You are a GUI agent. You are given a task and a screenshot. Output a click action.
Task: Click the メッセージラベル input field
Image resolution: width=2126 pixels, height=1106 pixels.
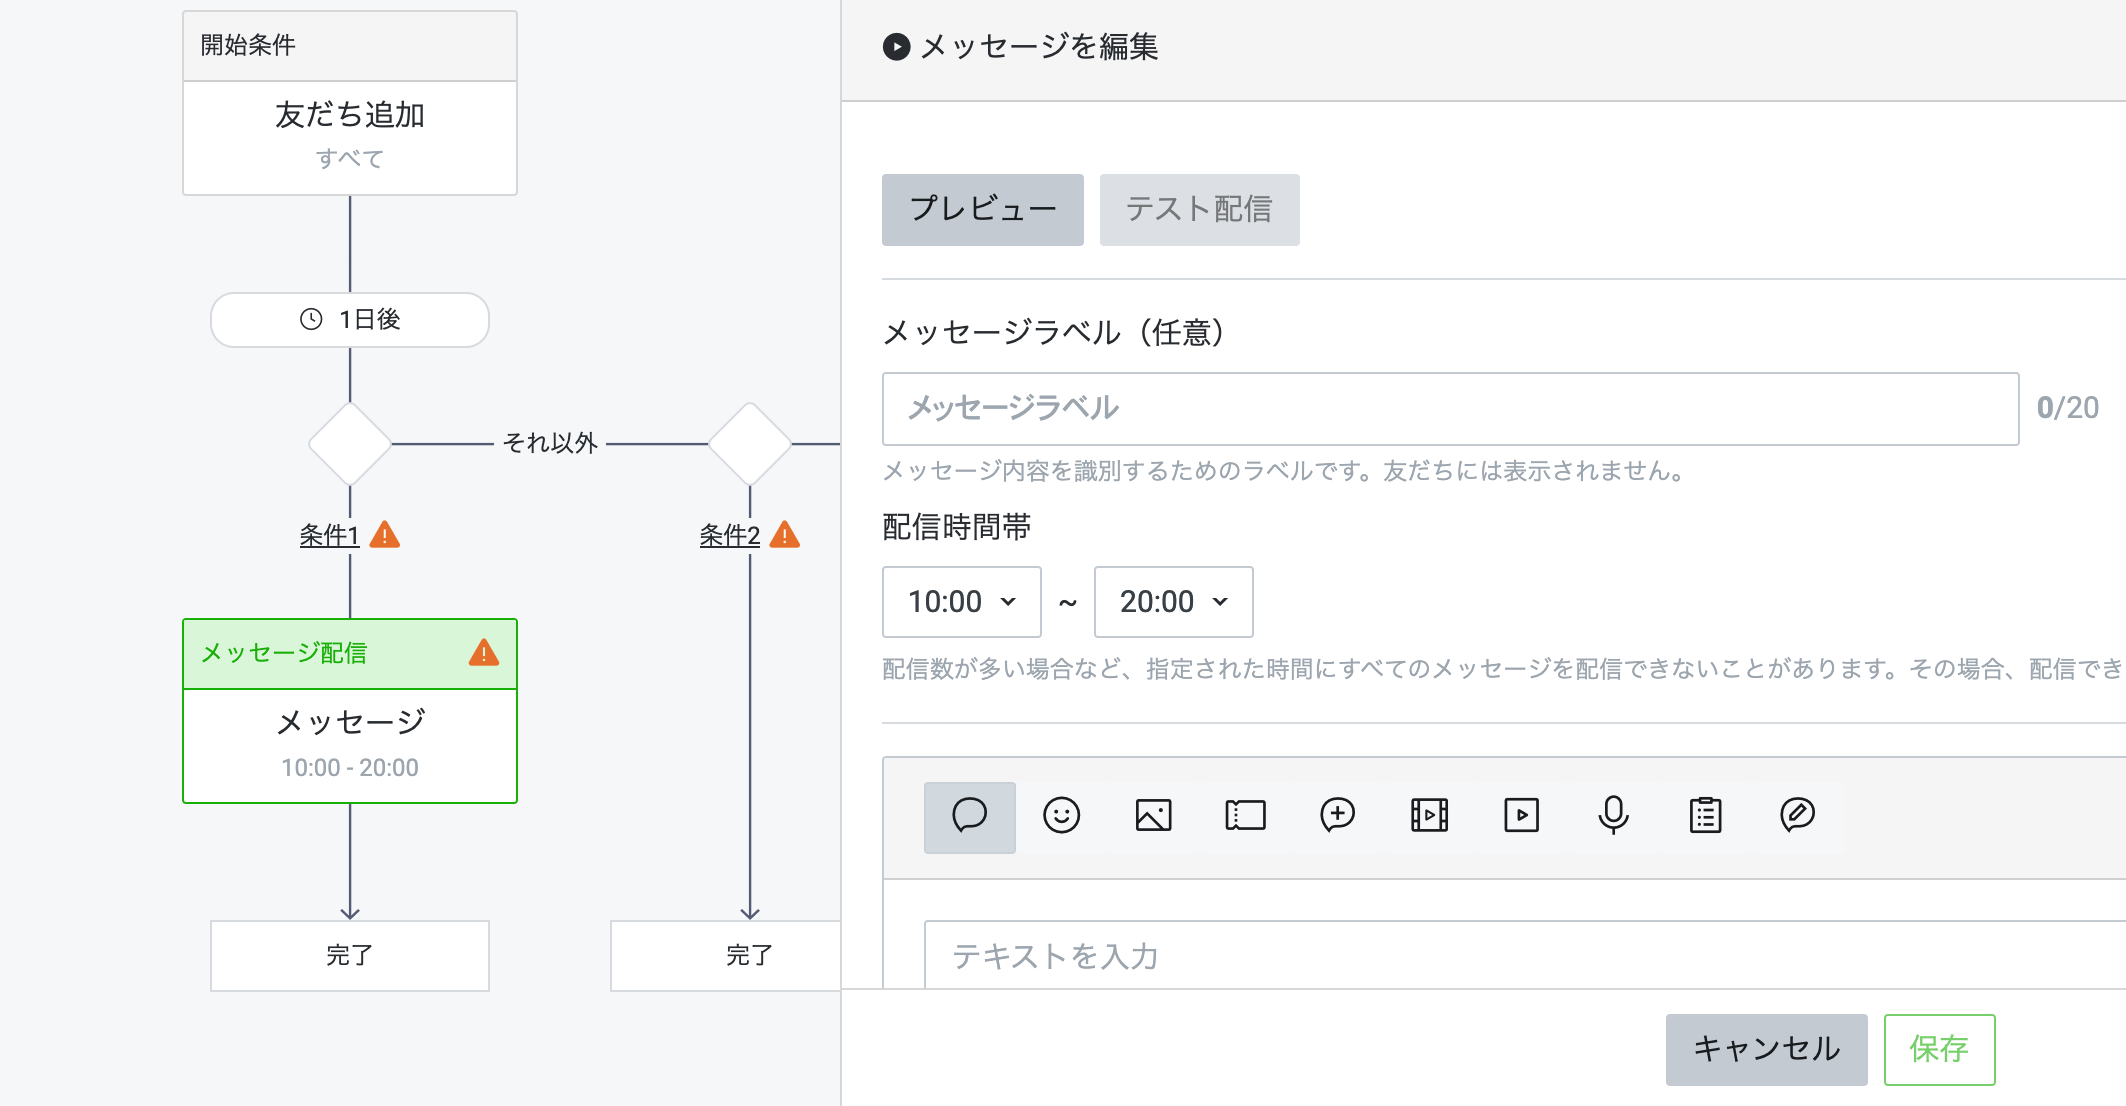point(1450,409)
